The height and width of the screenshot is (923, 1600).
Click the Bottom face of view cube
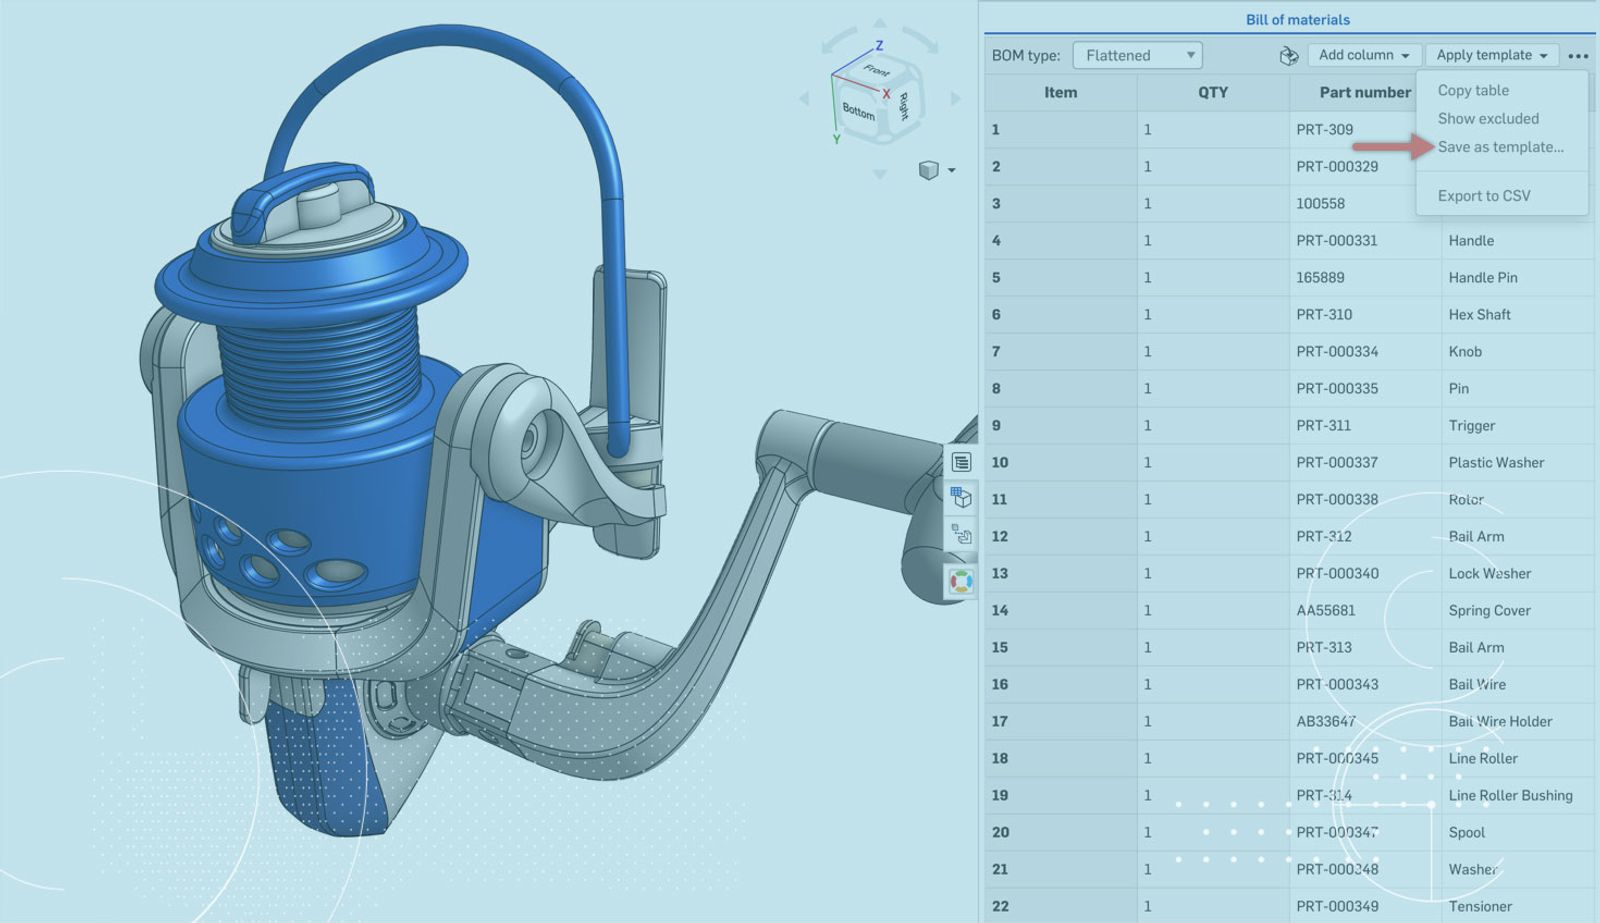pos(858,110)
